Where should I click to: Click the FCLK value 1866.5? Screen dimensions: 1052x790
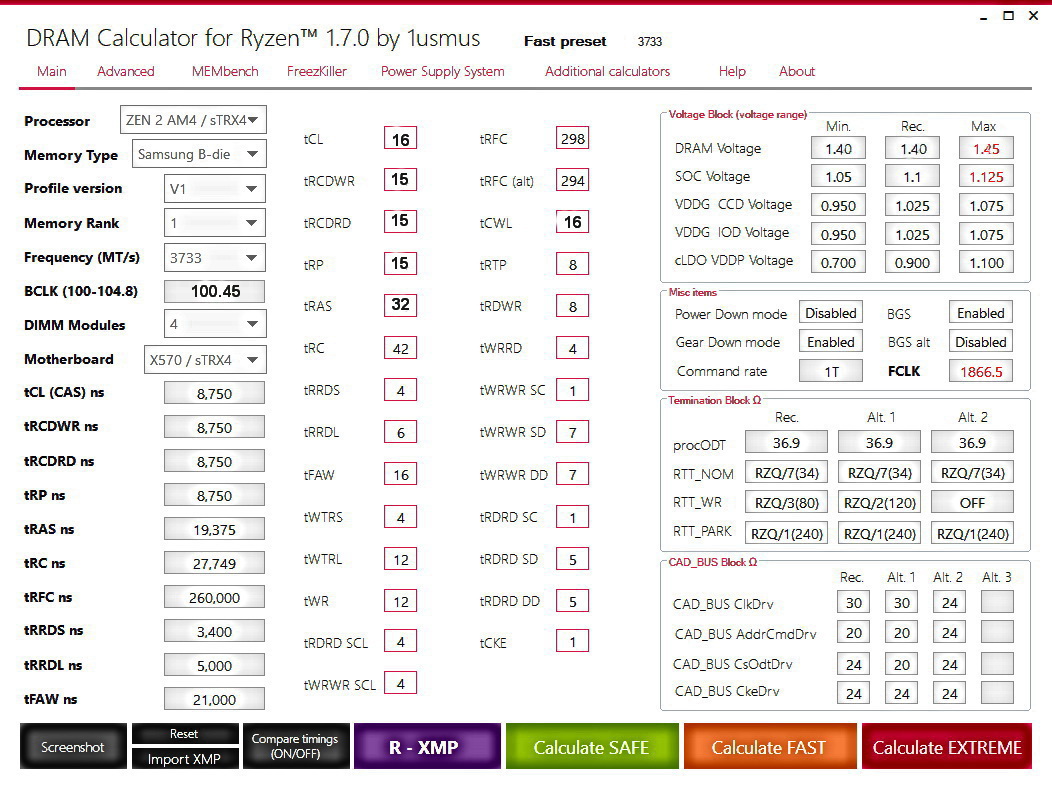pyautogui.click(x=980, y=371)
